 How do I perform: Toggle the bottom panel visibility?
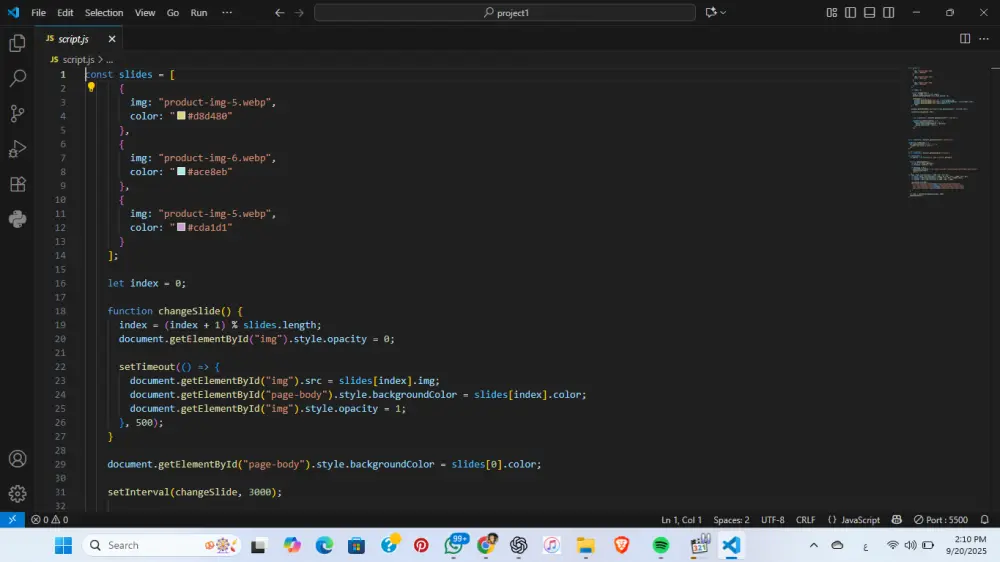(x=869, y=13)
